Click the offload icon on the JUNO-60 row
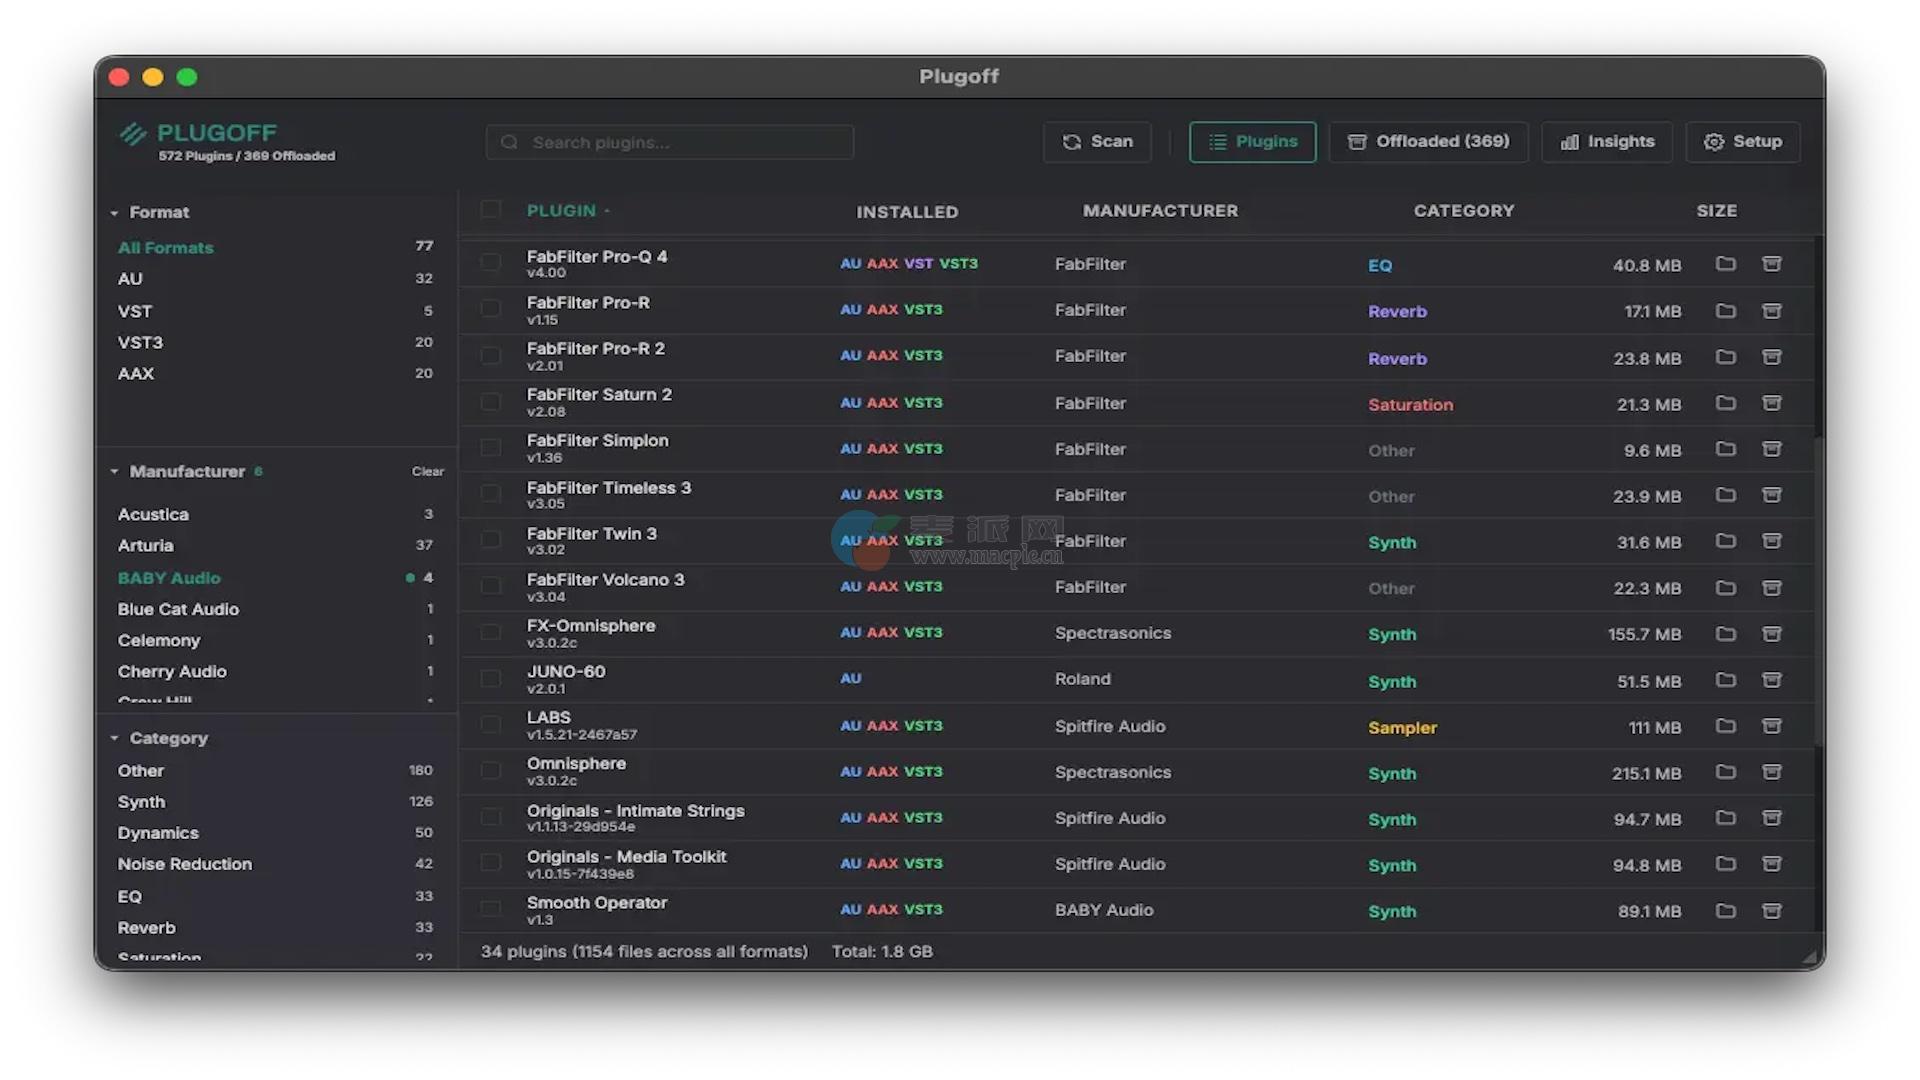 (1771, 680)
